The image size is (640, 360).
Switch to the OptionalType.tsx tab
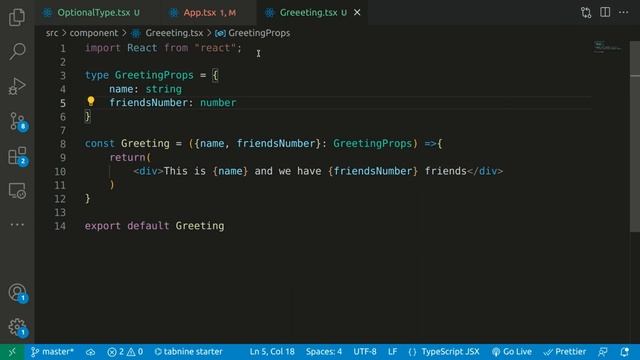(93, 13)
